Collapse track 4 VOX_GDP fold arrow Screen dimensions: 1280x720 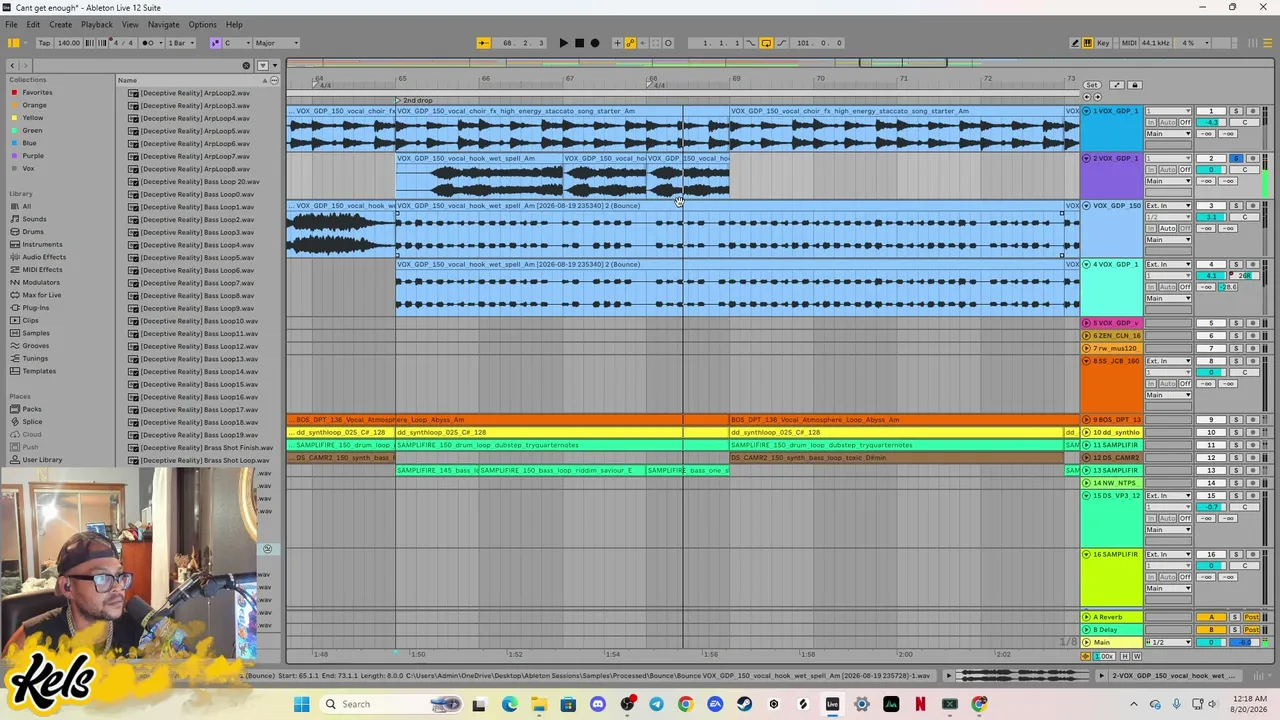click(x=1087, y=264)
